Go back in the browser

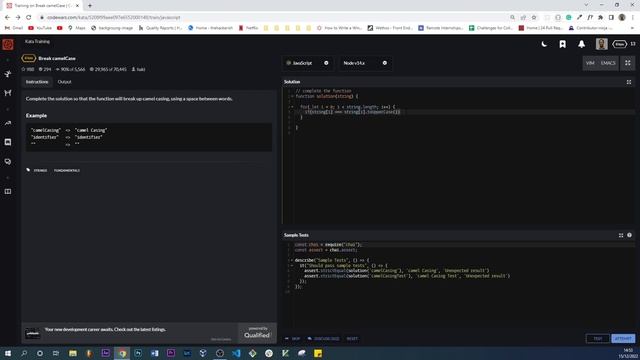point(7,18)
